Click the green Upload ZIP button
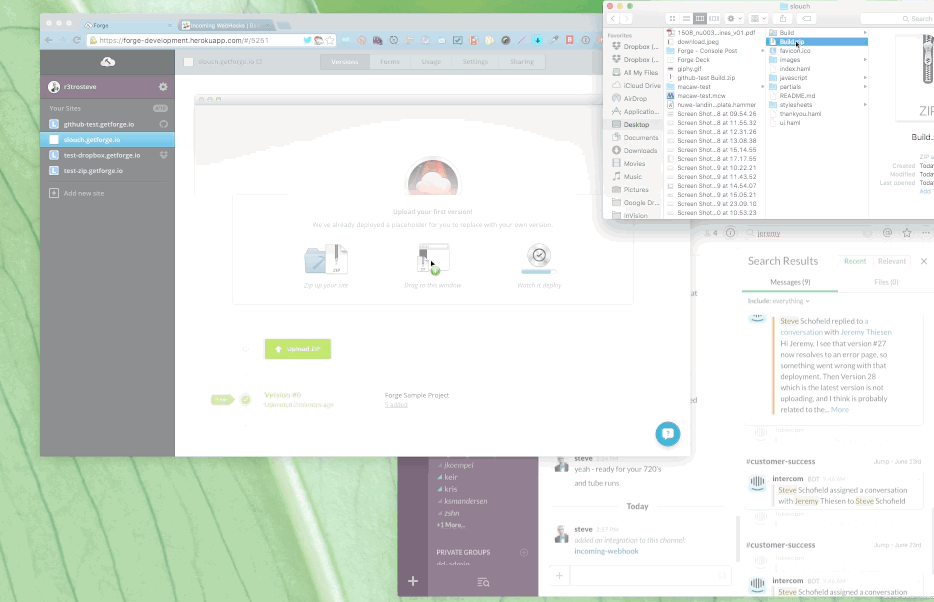Screen dimensions: 934x602 [298, 349]
